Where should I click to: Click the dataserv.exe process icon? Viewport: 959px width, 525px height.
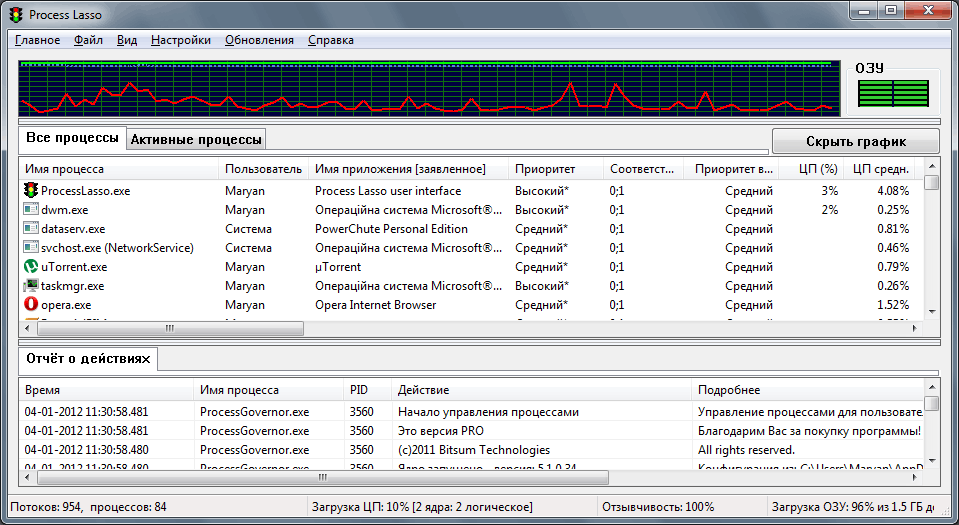click(x=31, y=228)
